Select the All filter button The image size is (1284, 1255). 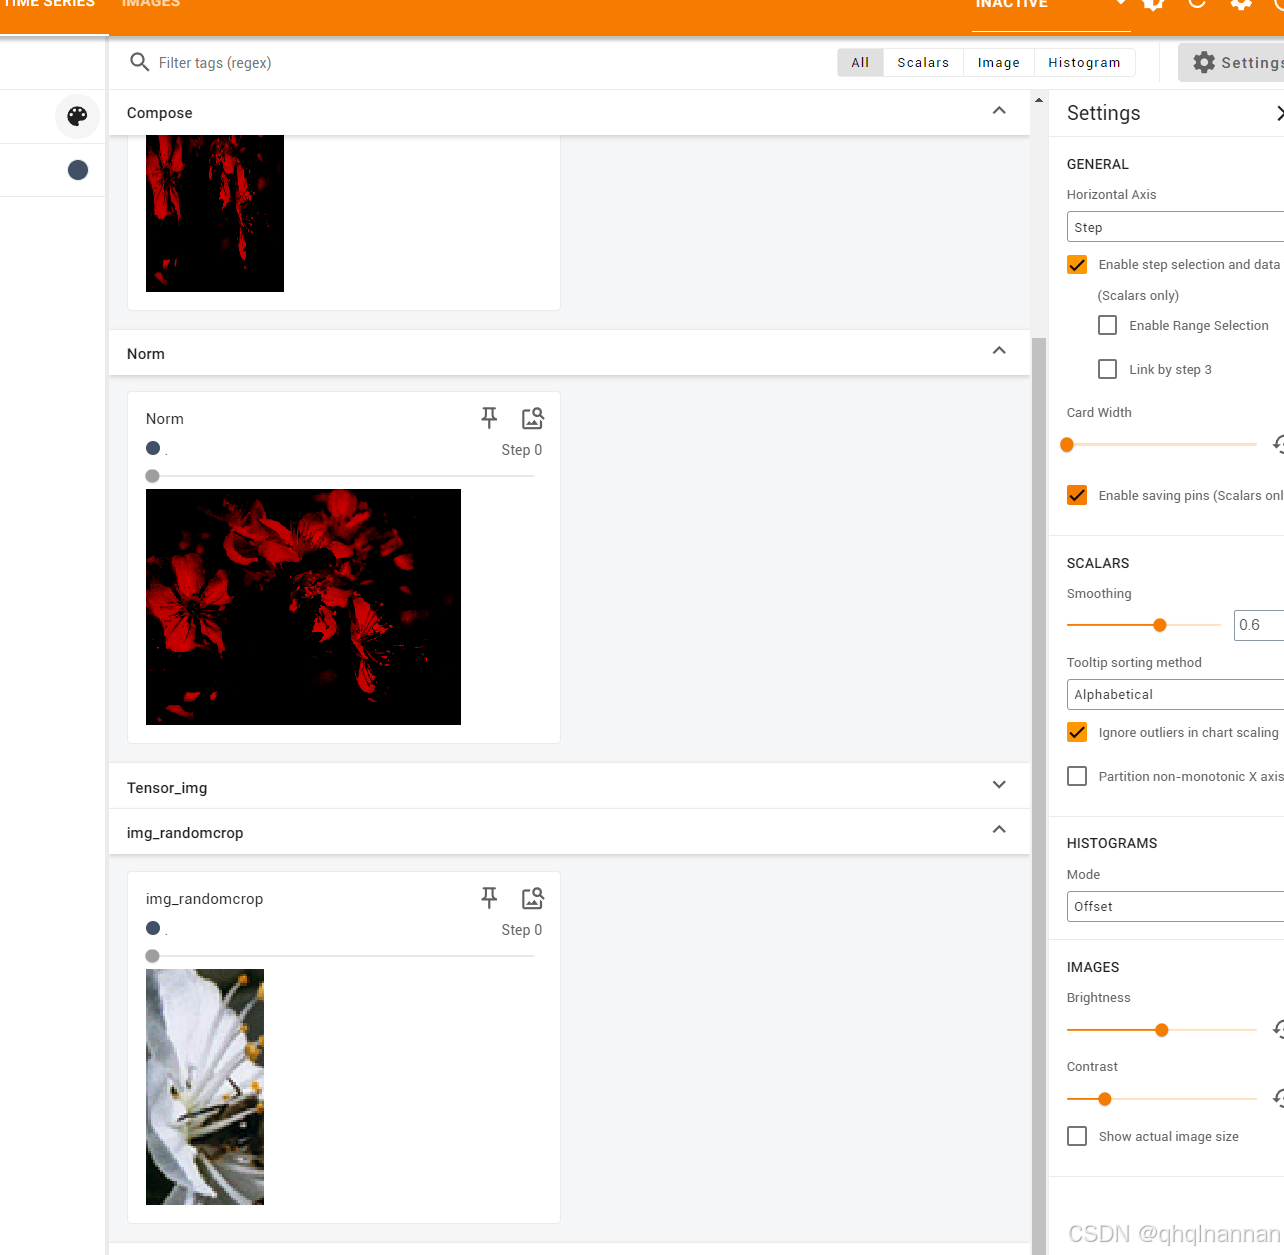pyautogui.click(x=860, y=62)
